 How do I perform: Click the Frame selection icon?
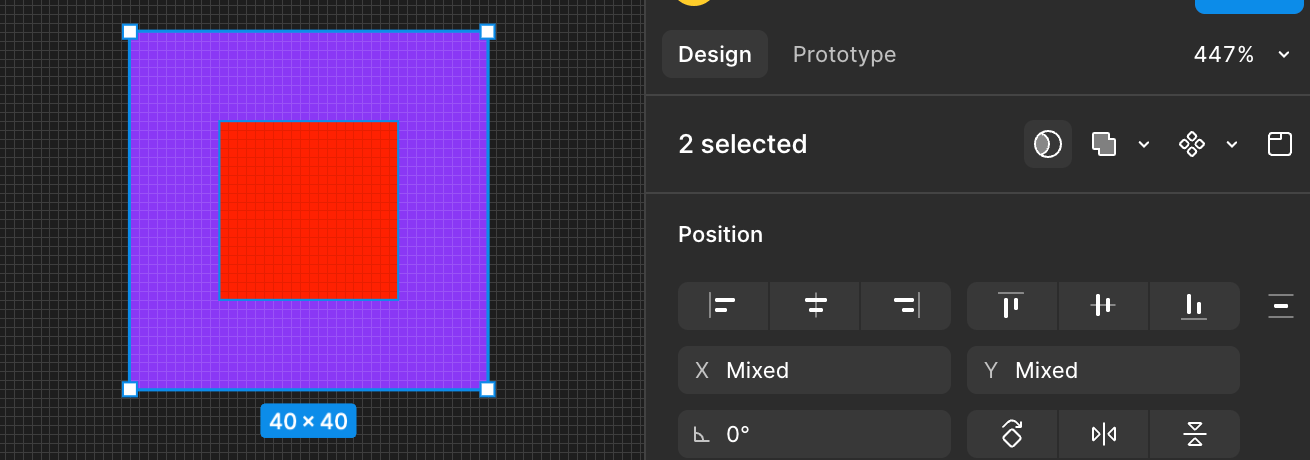pyautogui.click(x=1280, y=144)
